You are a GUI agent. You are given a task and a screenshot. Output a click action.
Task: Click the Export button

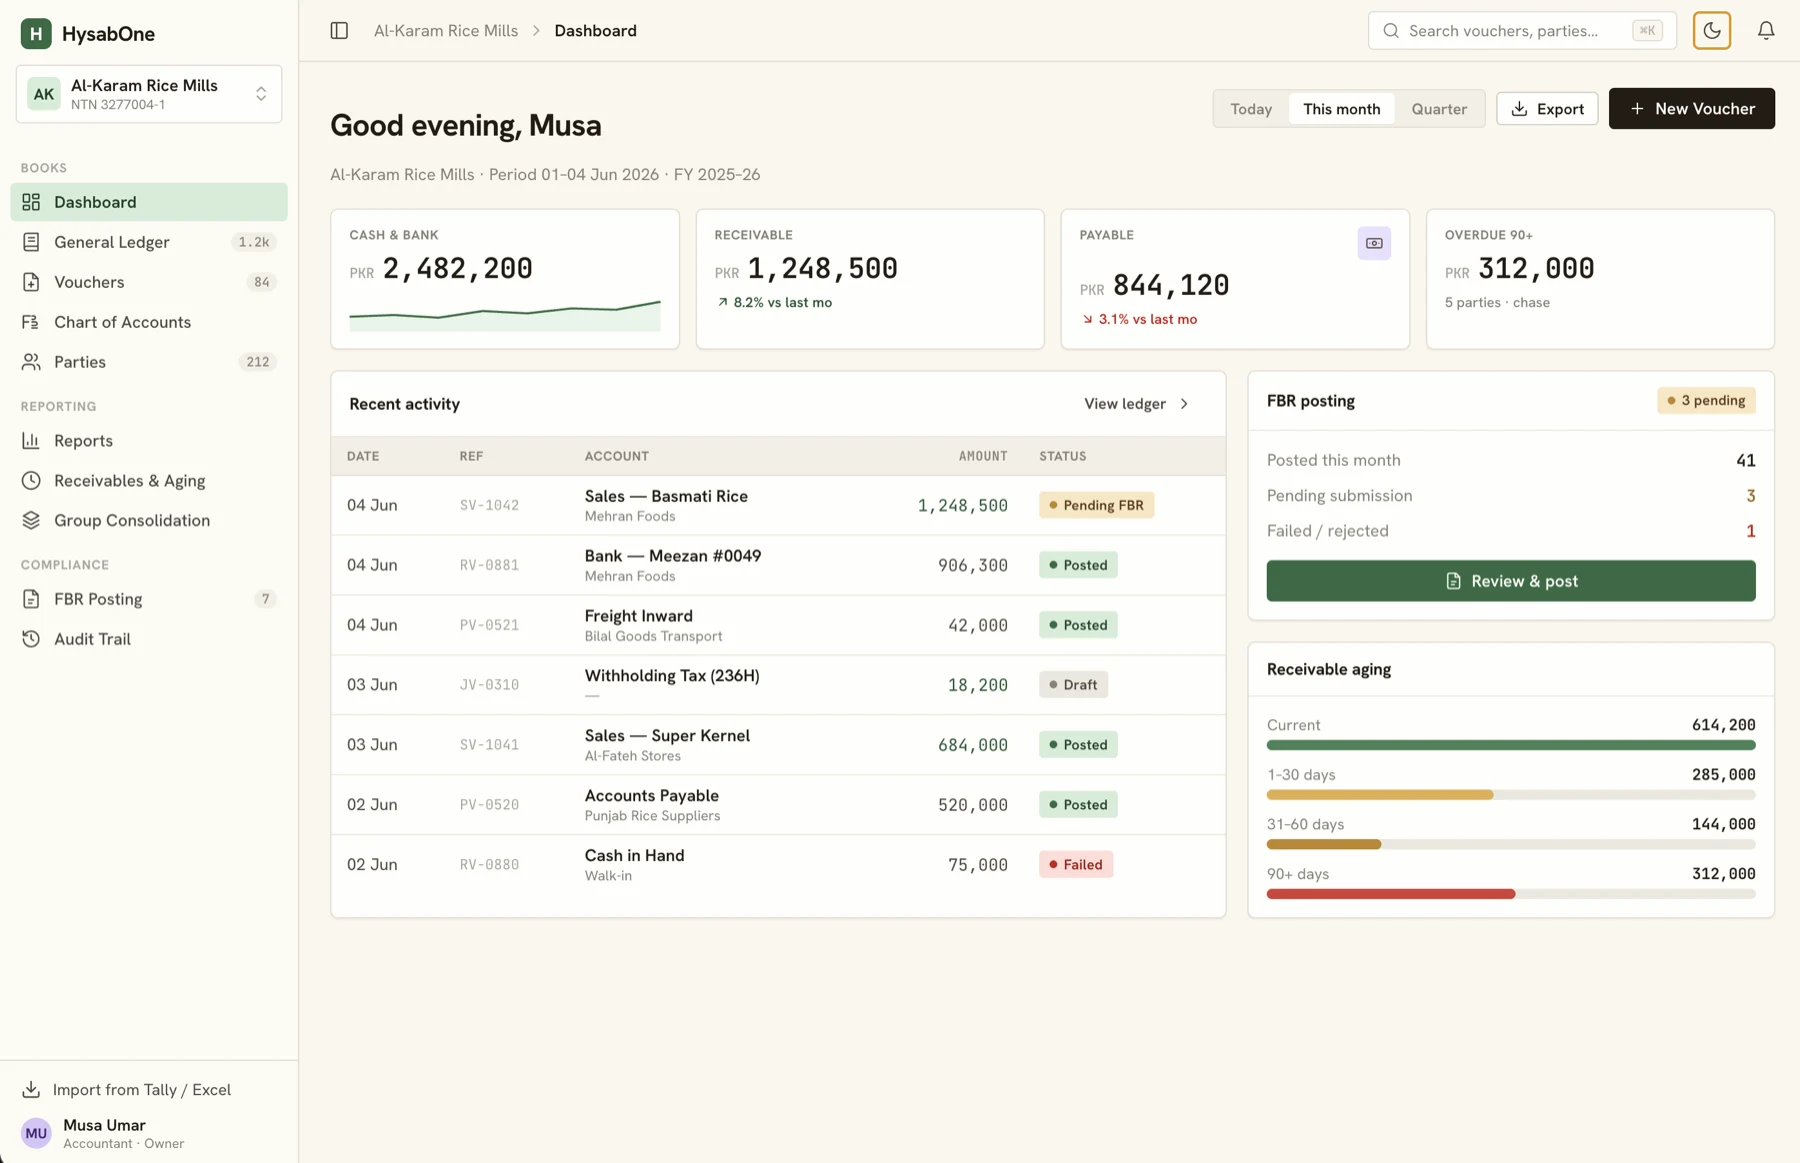coord(1547,109)
